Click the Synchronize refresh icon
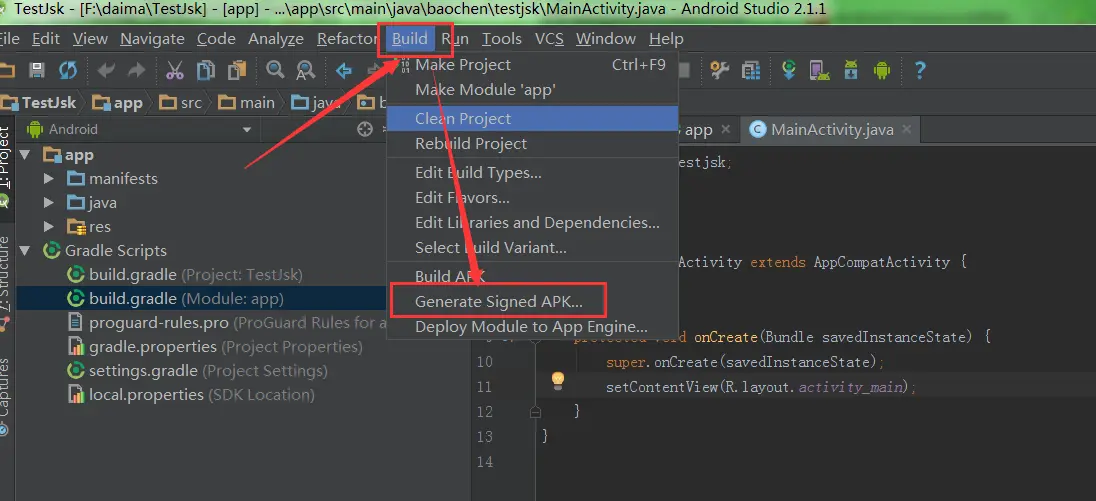The height and width of the screenshot is (501, 1096). coord(68,70)
